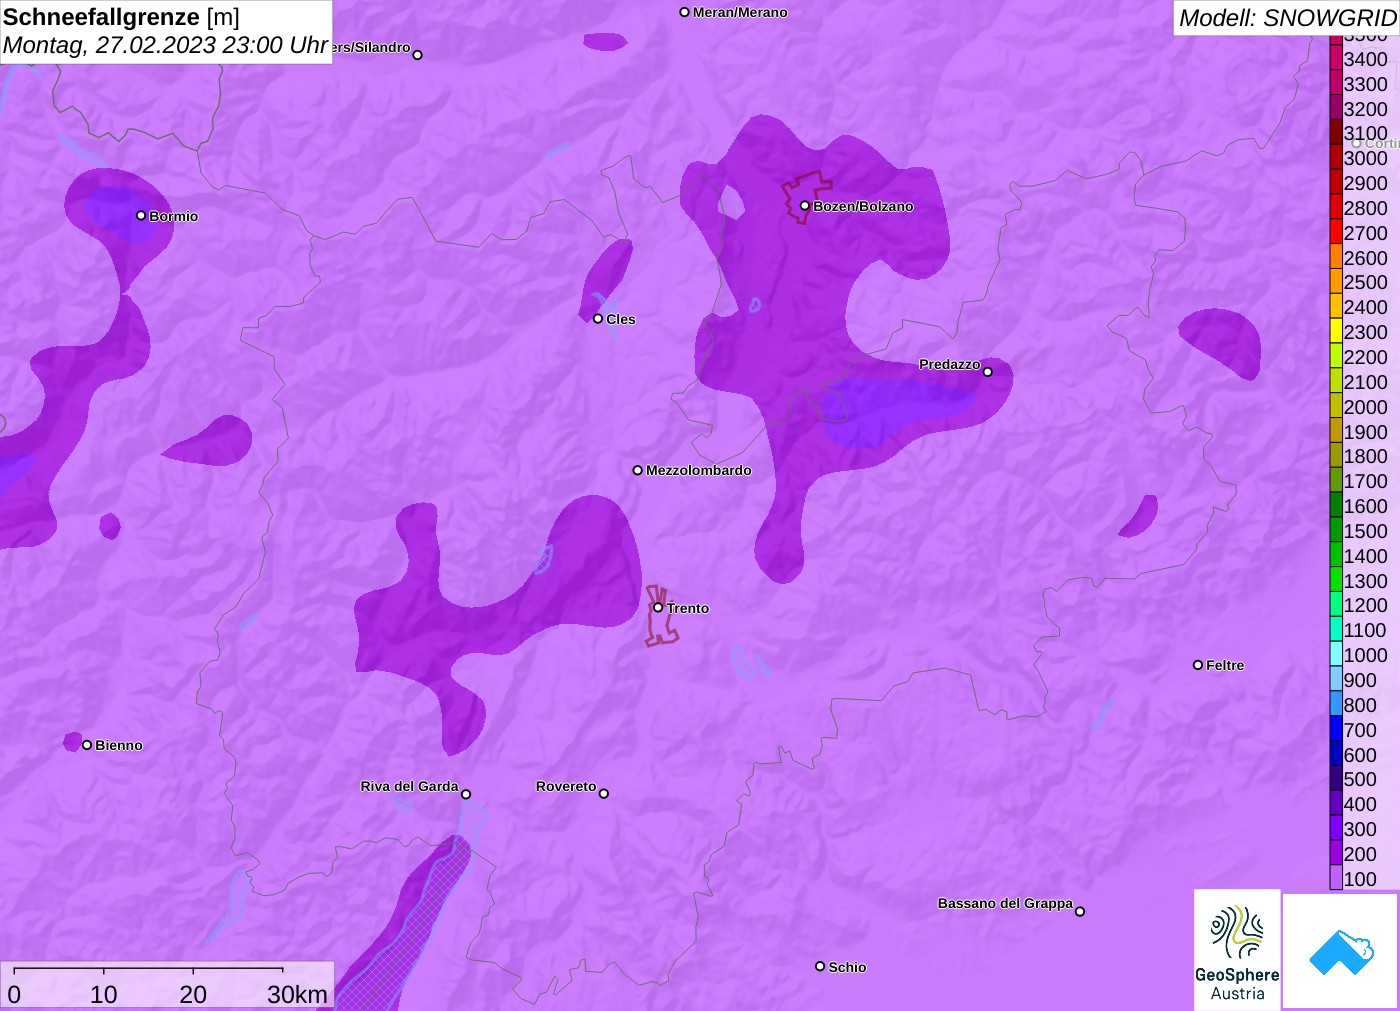
Task: Click the Riva del Garda label
Action: click(409, 786)
